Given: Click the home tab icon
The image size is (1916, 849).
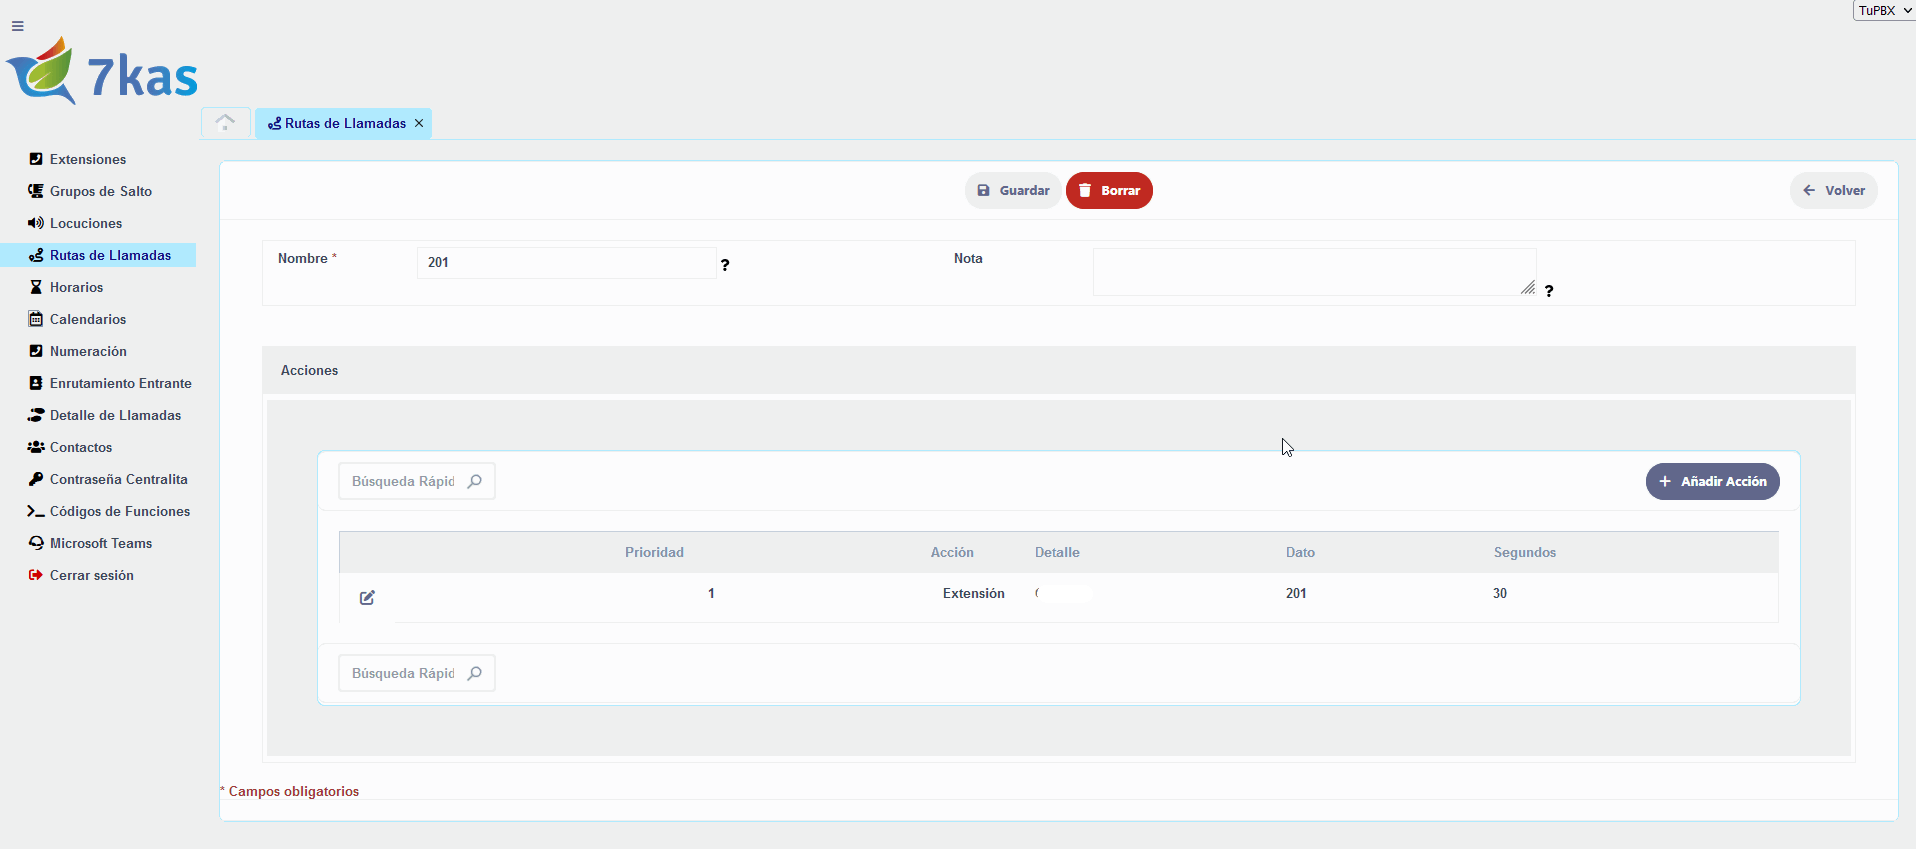Looking at the screenshot, I should [225, 123].
